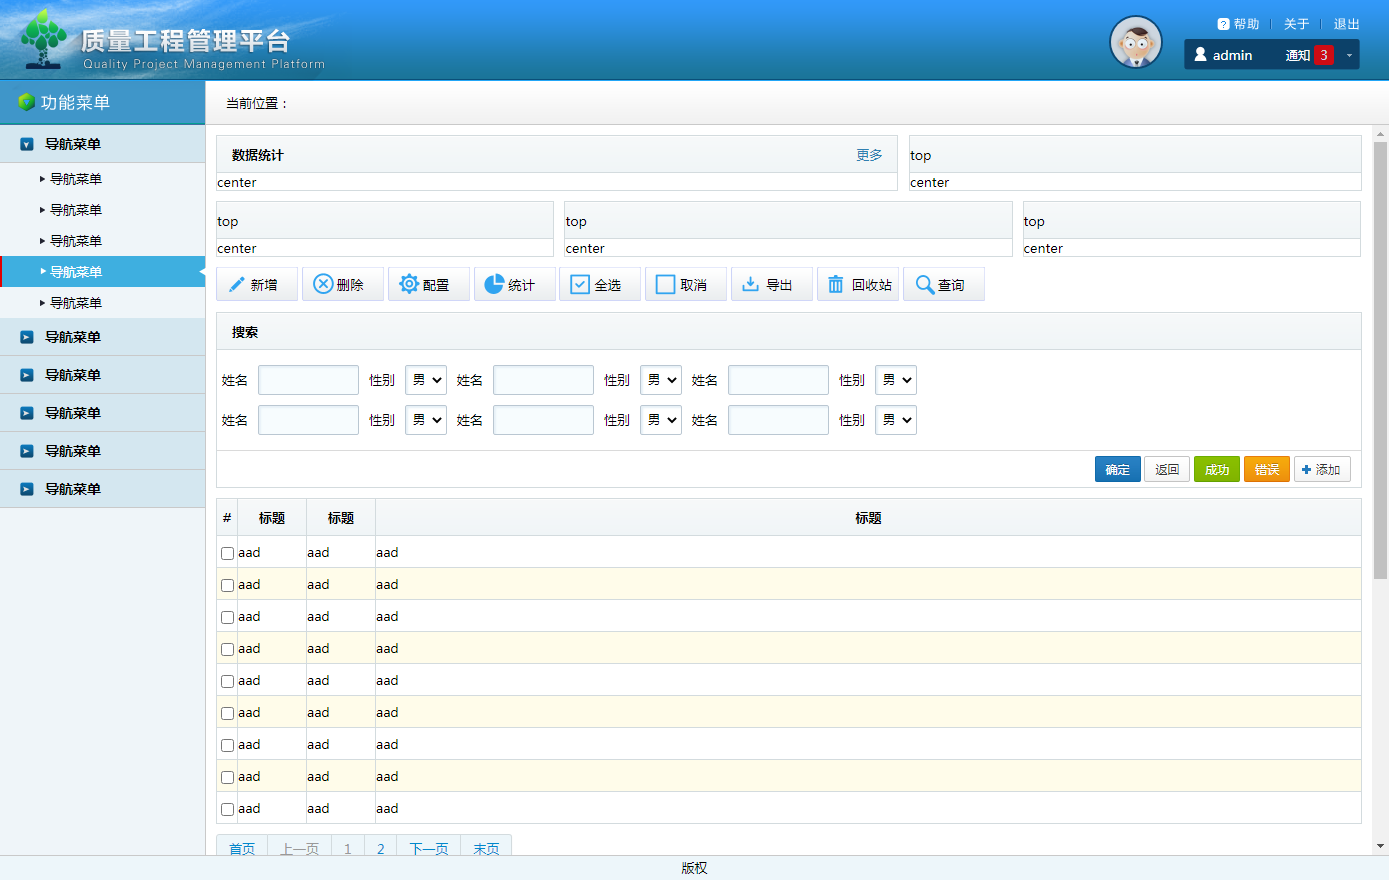Click the vertical scrollbar thumb on the right

[x=1380, y=360]
